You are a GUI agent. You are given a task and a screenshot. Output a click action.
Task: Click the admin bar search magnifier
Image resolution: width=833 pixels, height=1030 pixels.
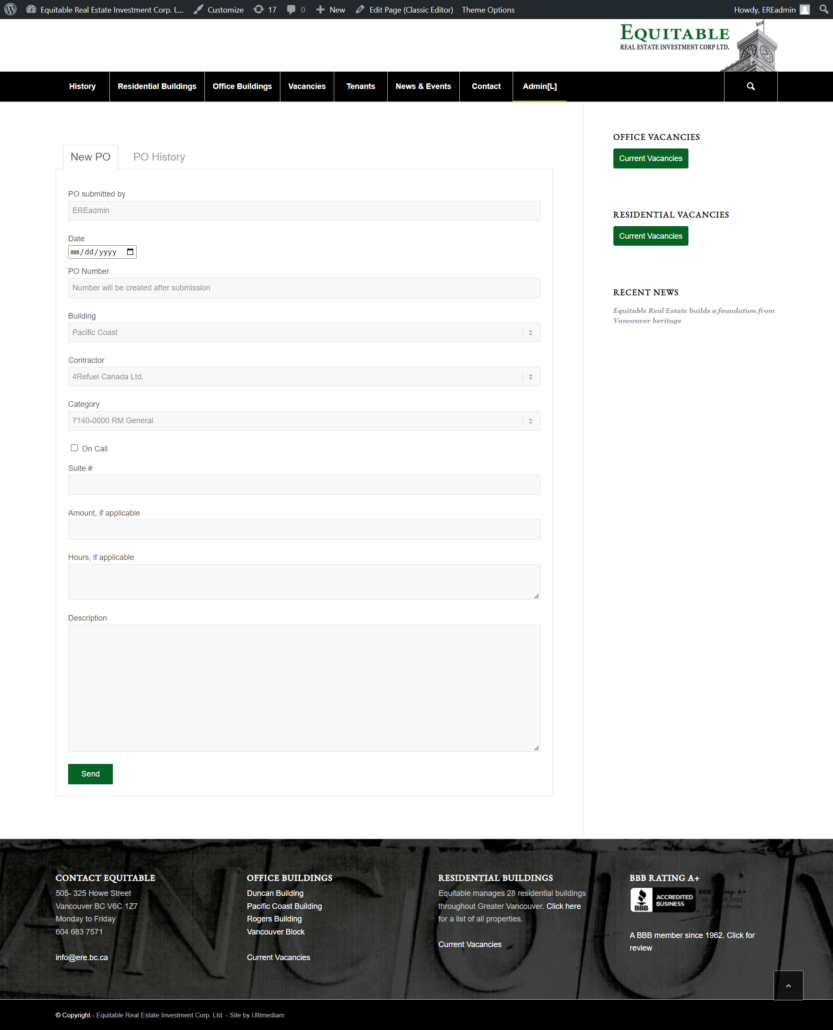tap(821, 9)
